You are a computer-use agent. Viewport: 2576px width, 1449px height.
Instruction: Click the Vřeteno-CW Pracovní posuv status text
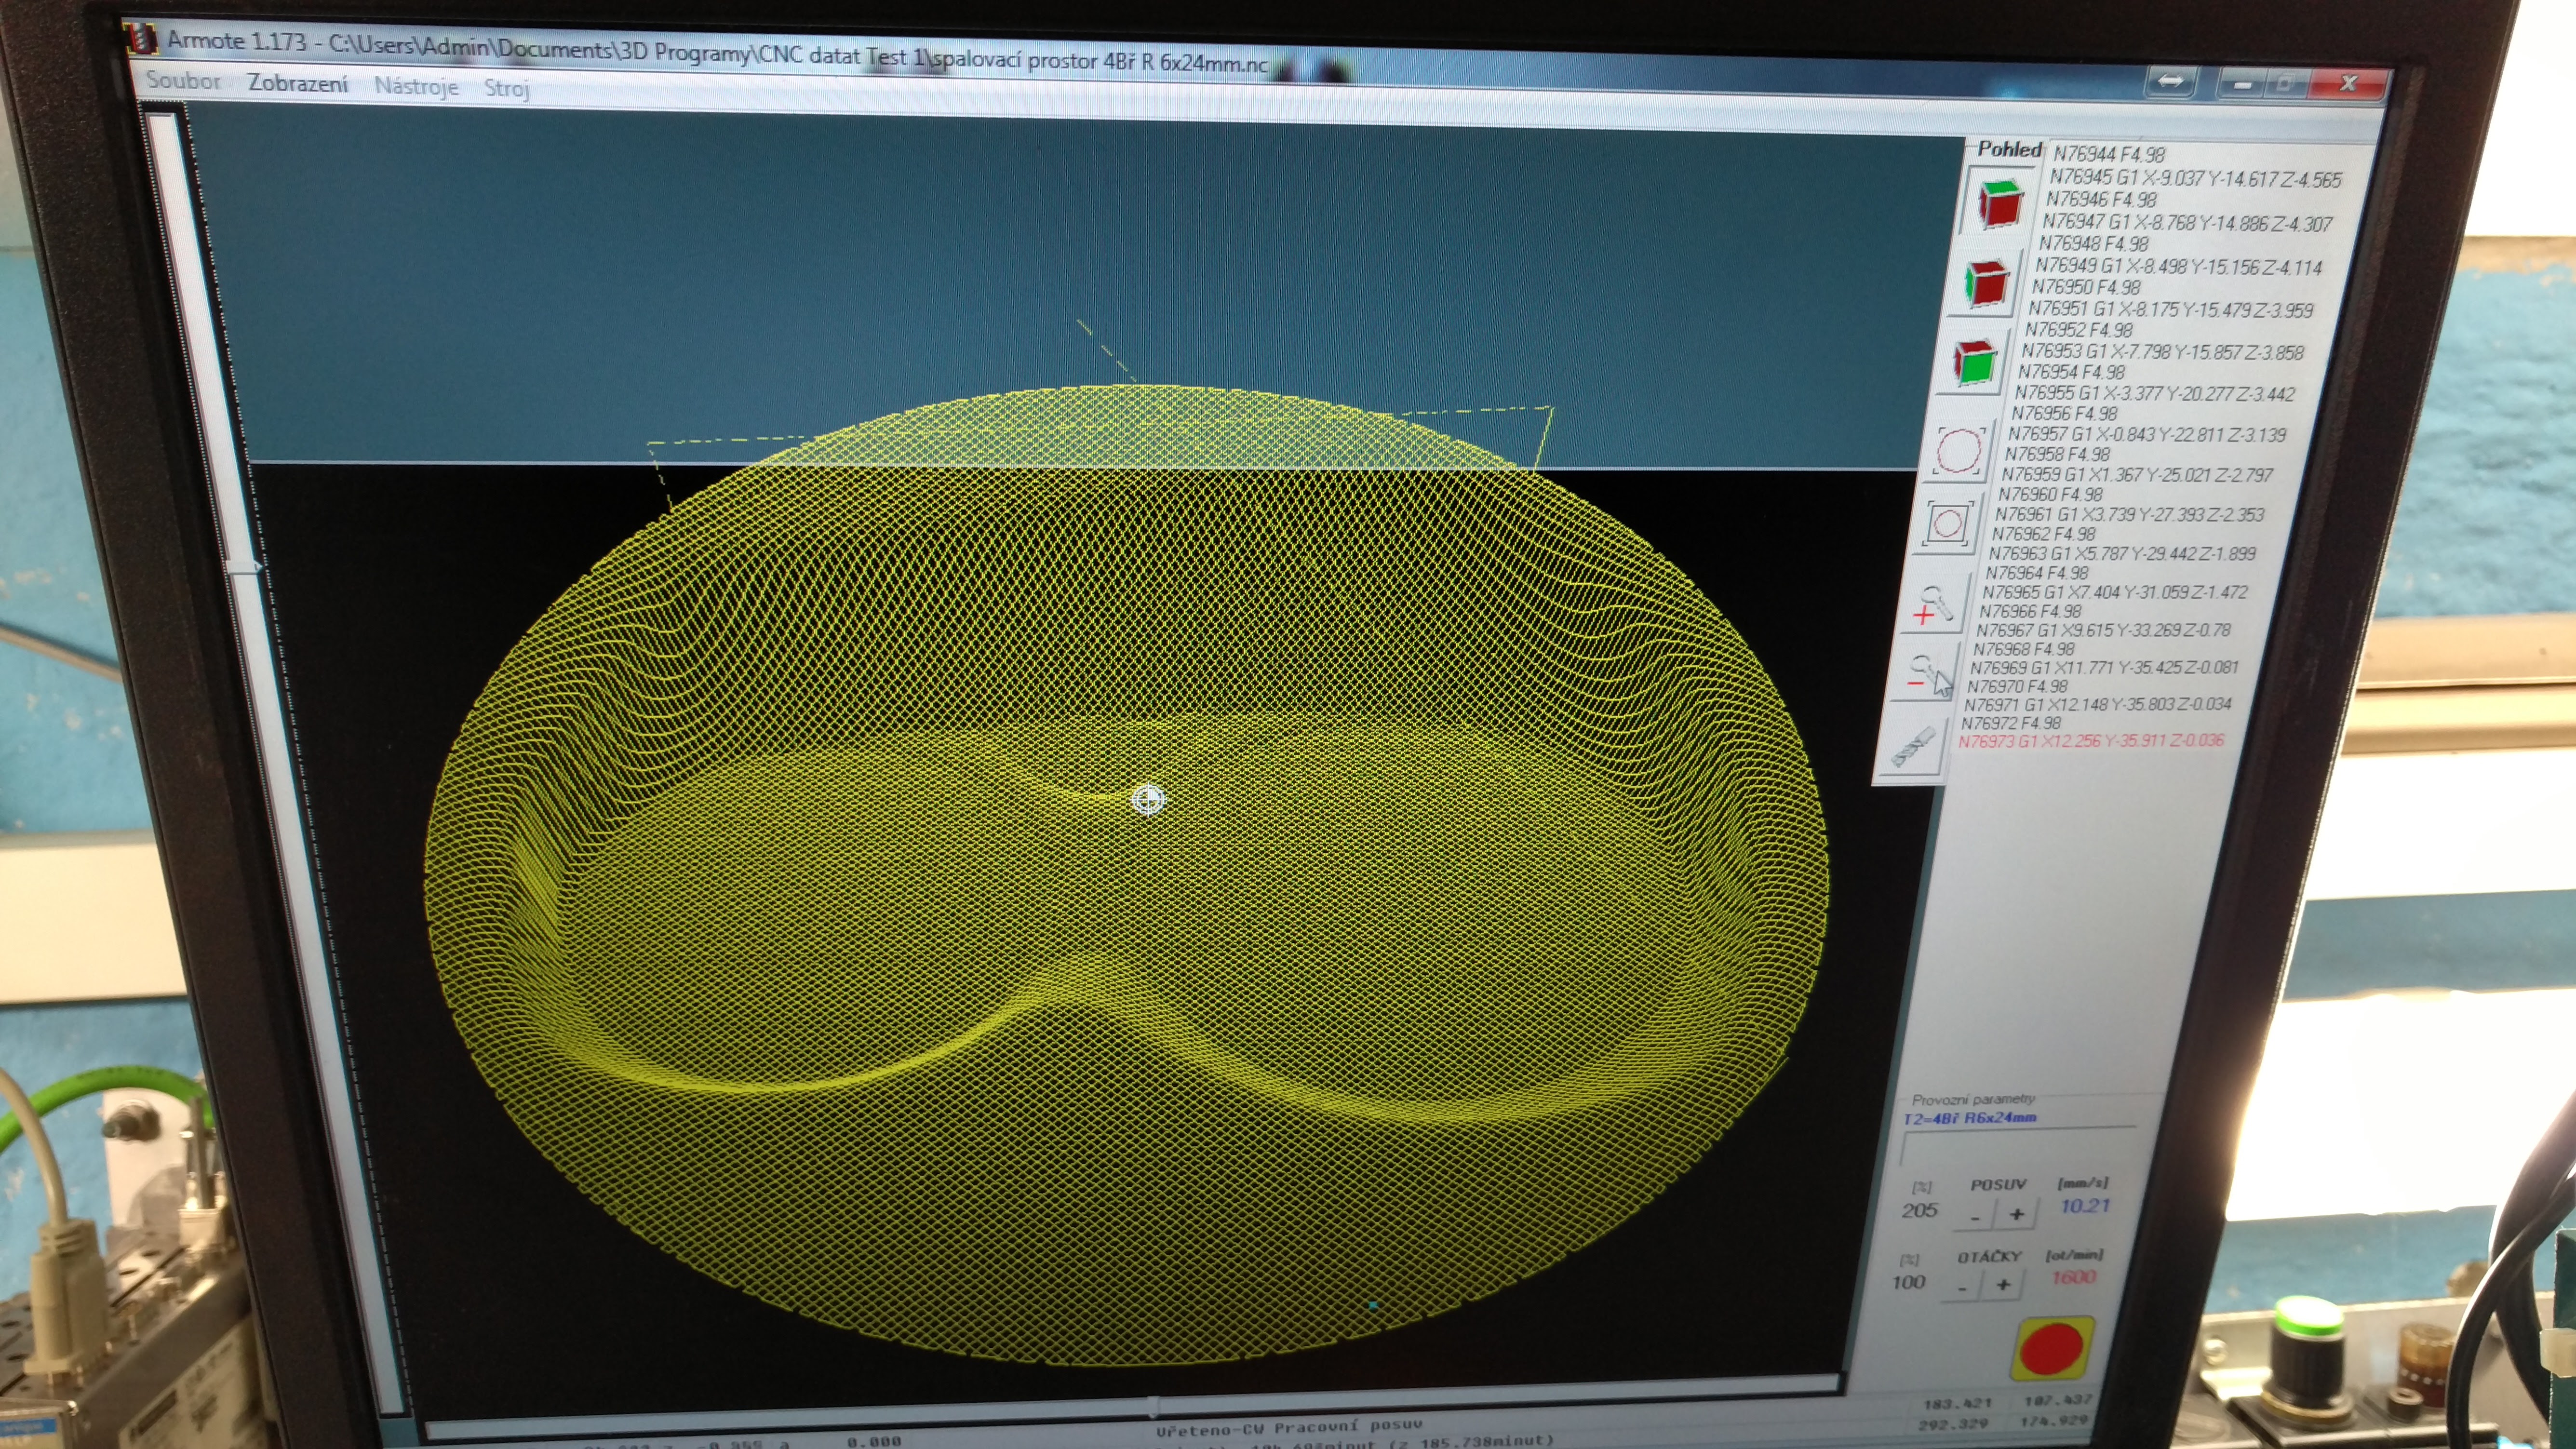1289,1428
